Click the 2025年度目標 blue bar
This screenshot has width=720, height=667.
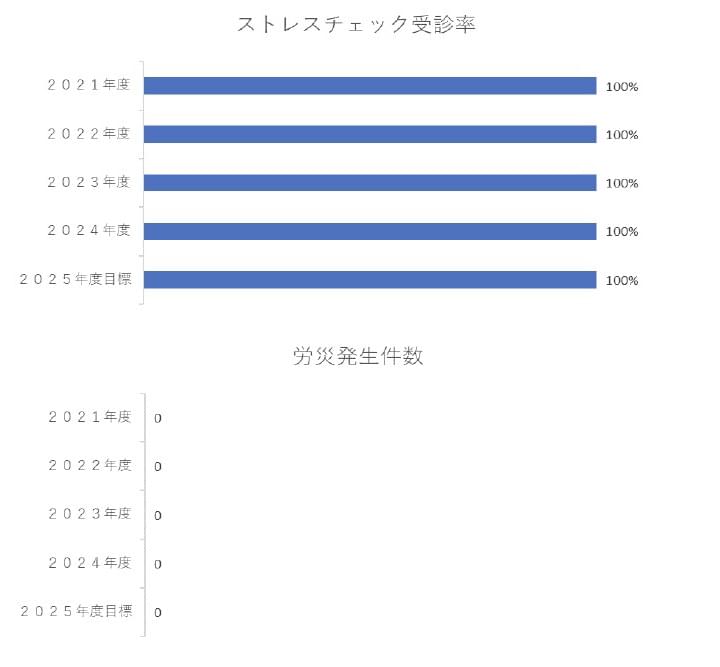point(370,280)
